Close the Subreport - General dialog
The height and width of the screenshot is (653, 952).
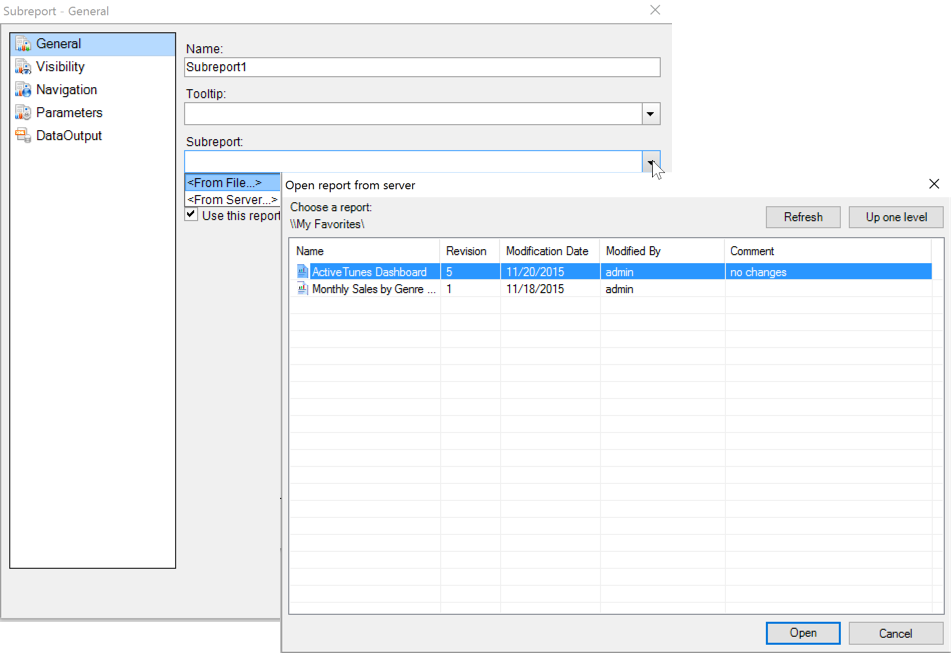pyautogui.click(x=655, y=10)
